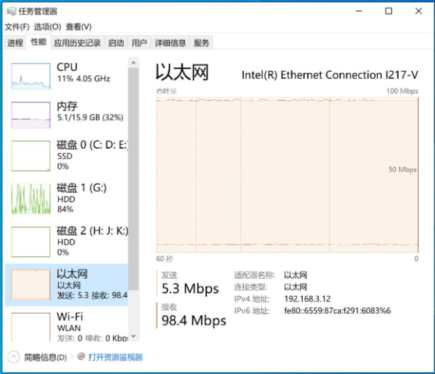This screenshot has height=374, width=435.
Task: Click the 接收 98.4 Mbps value
Action: tap(194, 321)
